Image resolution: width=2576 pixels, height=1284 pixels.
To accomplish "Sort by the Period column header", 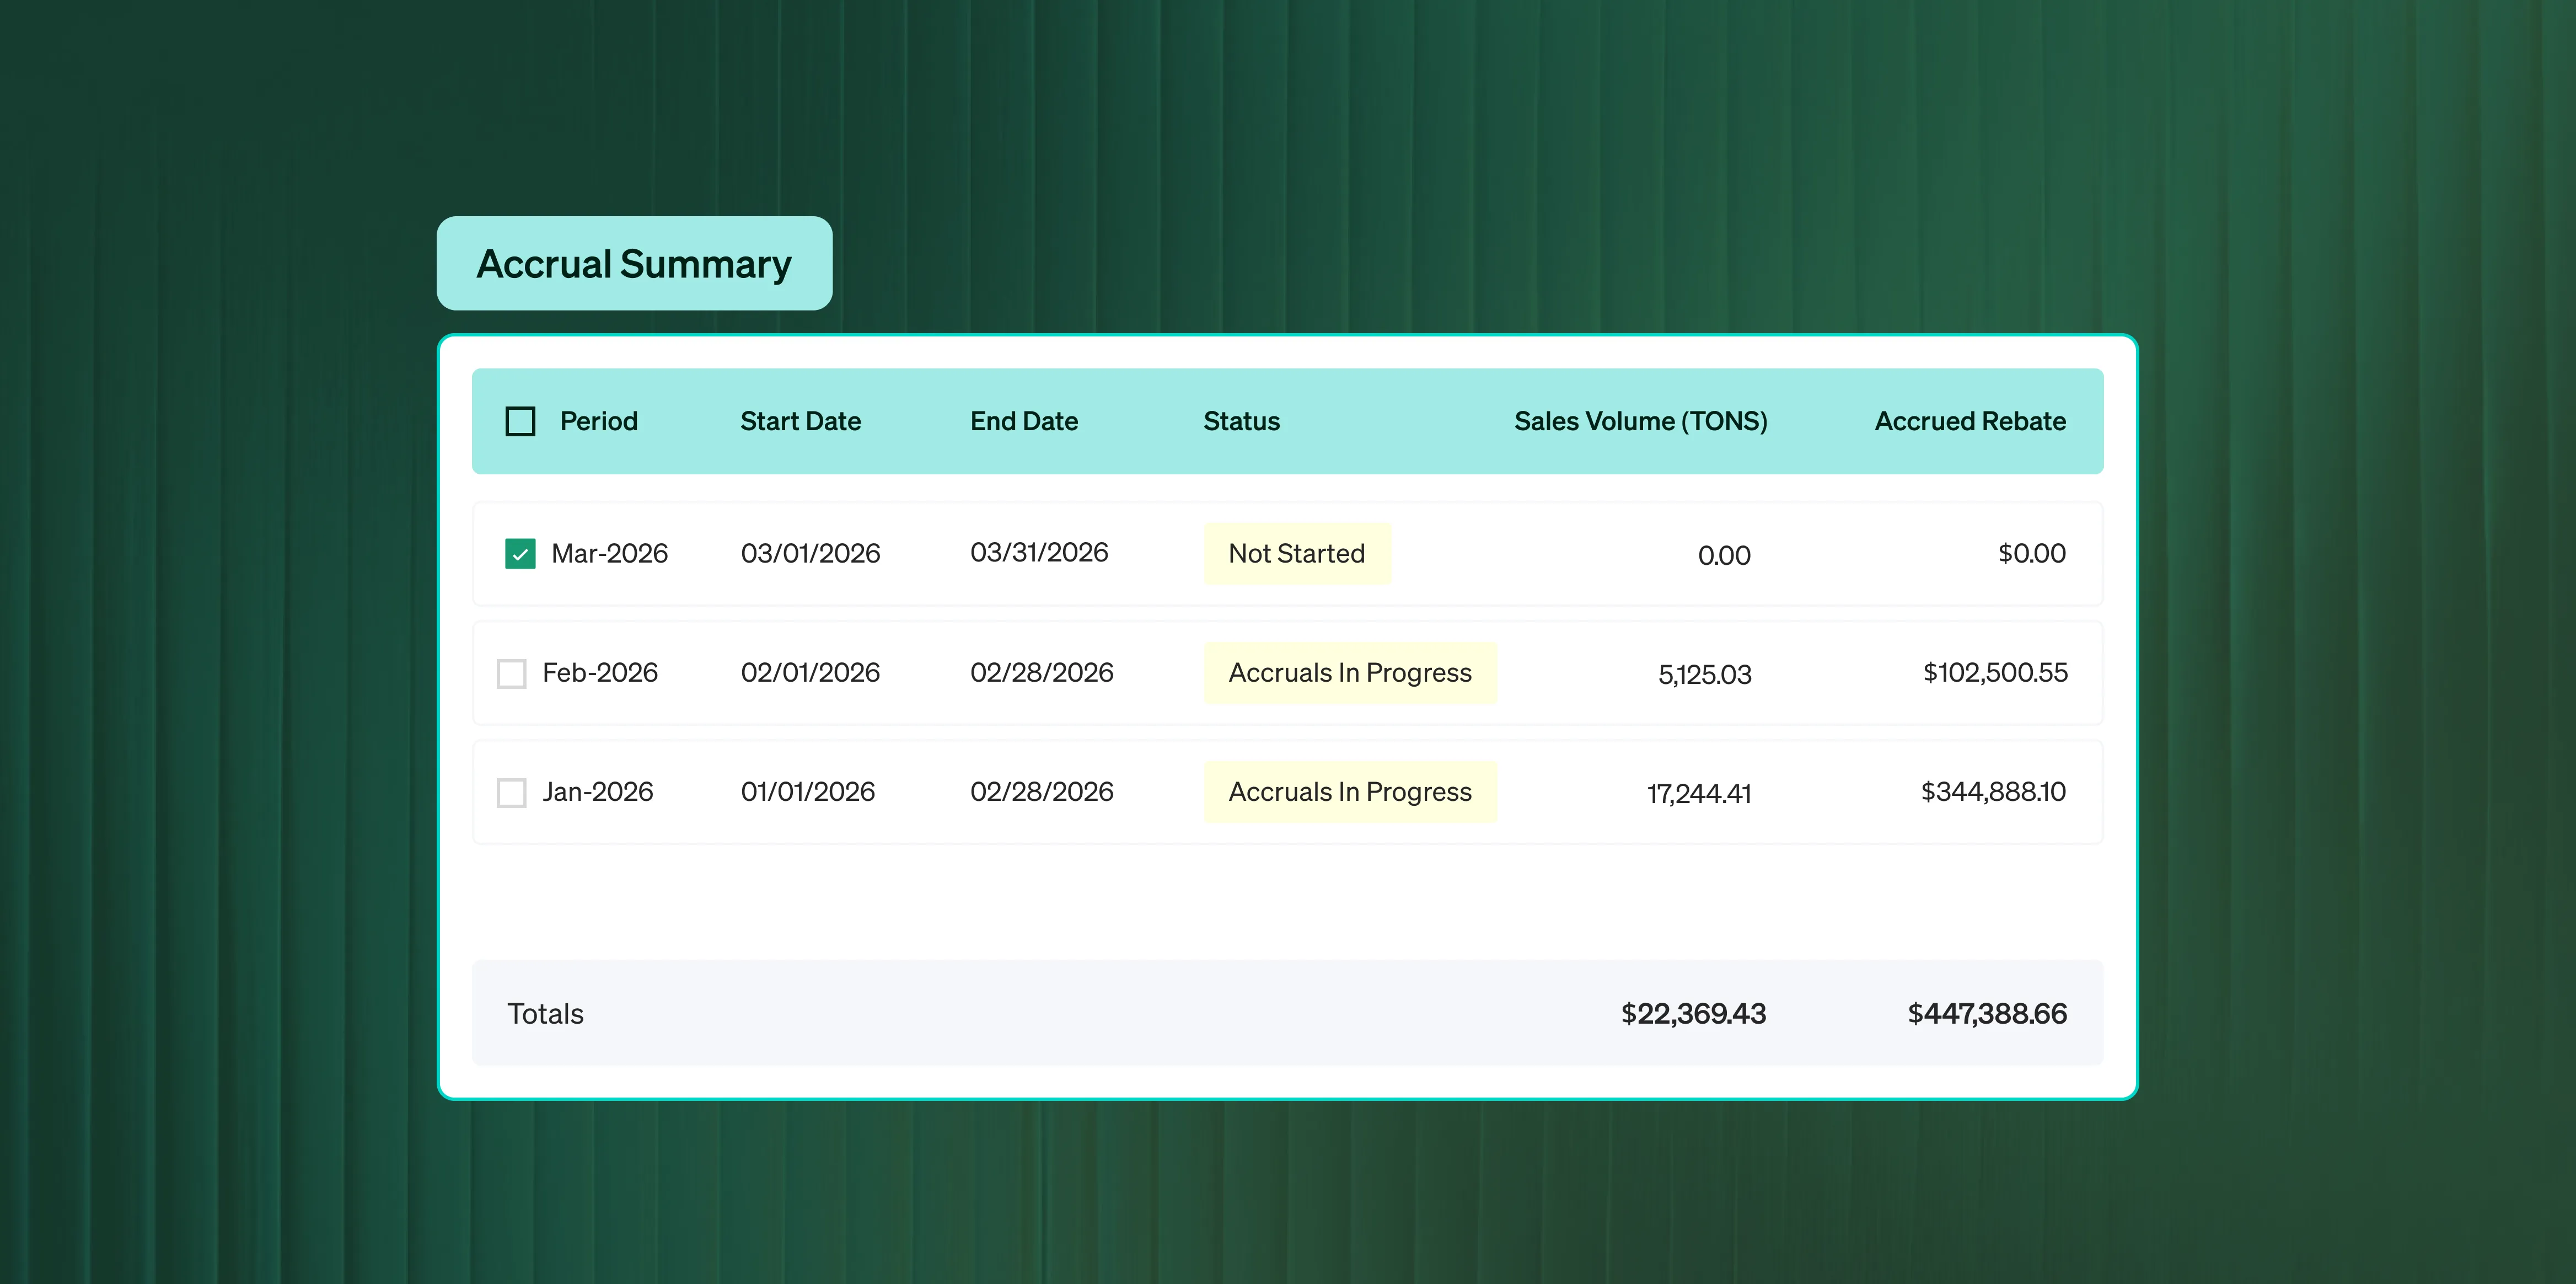I will point(598,421).
